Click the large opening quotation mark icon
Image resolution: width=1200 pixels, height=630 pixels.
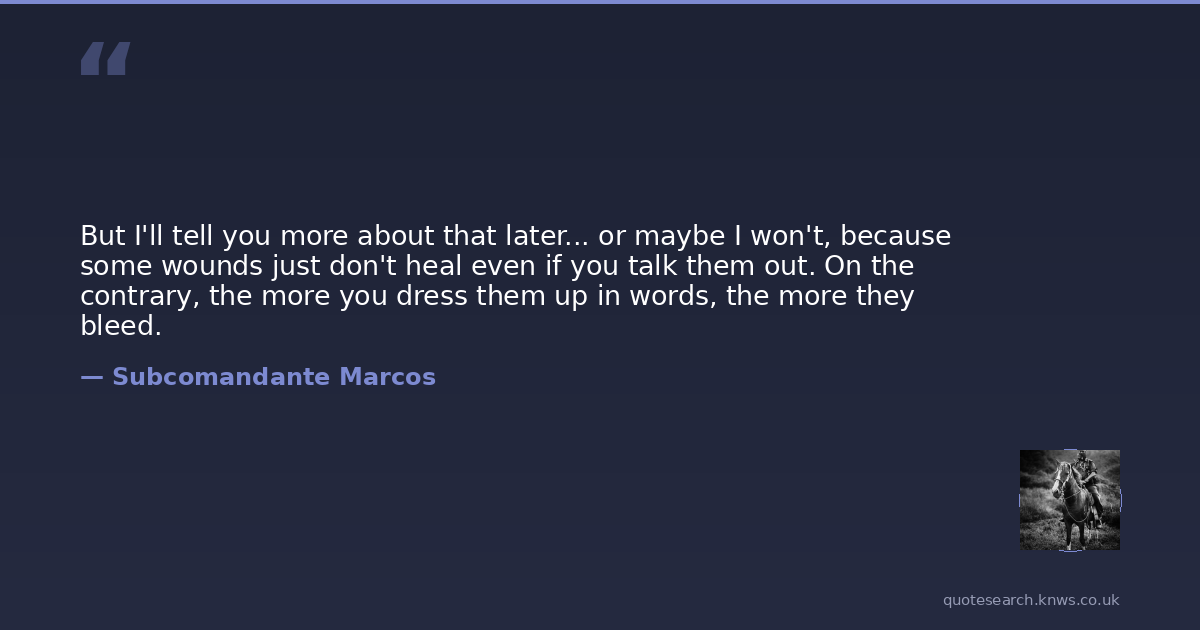tap(105, 59)
